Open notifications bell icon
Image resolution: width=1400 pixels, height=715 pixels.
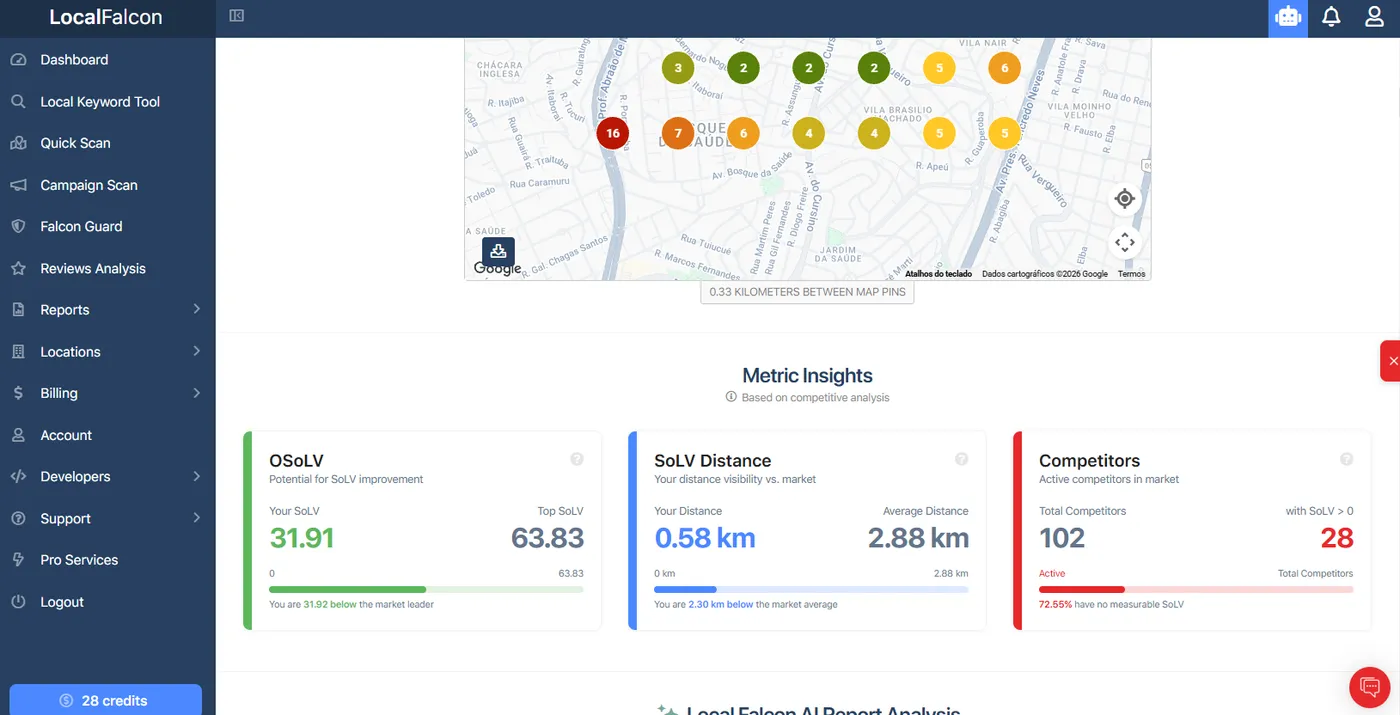pyautogui.click(x=1331, y=17)
